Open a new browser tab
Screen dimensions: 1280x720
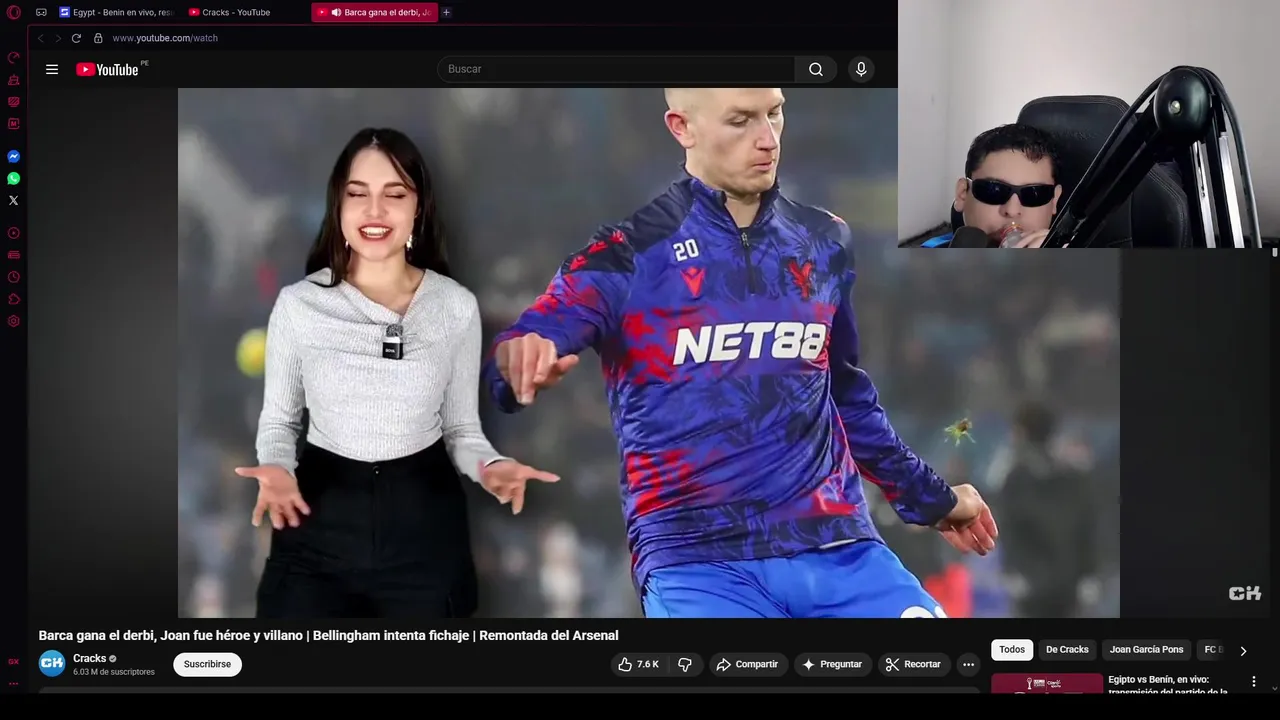point(446,12)
